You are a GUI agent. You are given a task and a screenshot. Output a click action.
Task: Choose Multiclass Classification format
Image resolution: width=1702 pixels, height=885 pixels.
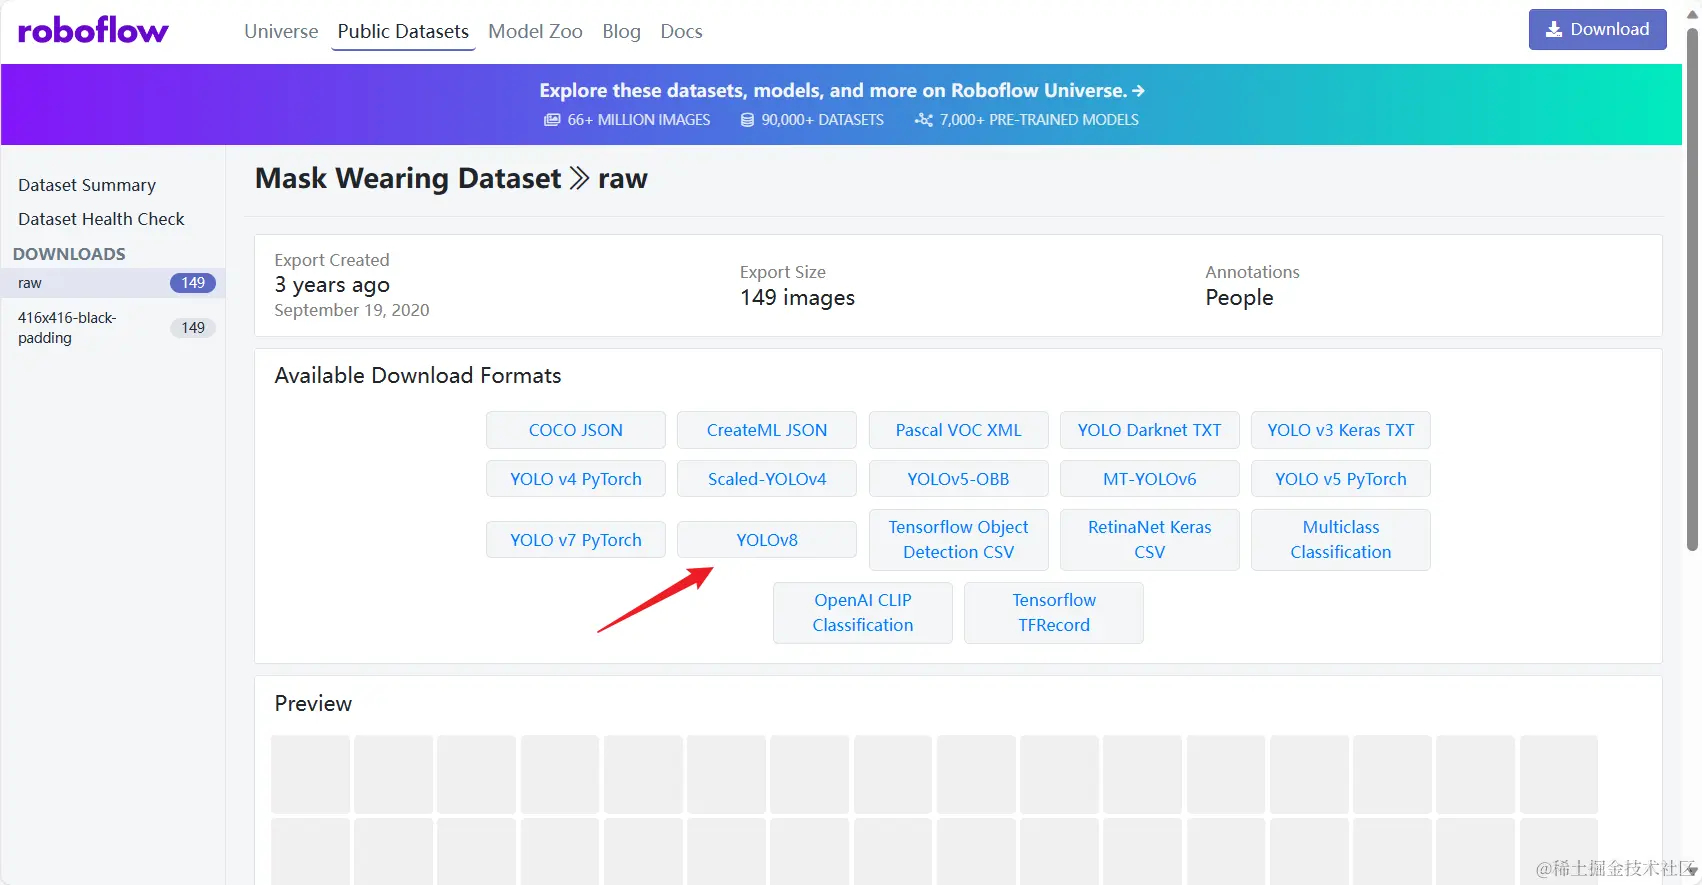1341,540
